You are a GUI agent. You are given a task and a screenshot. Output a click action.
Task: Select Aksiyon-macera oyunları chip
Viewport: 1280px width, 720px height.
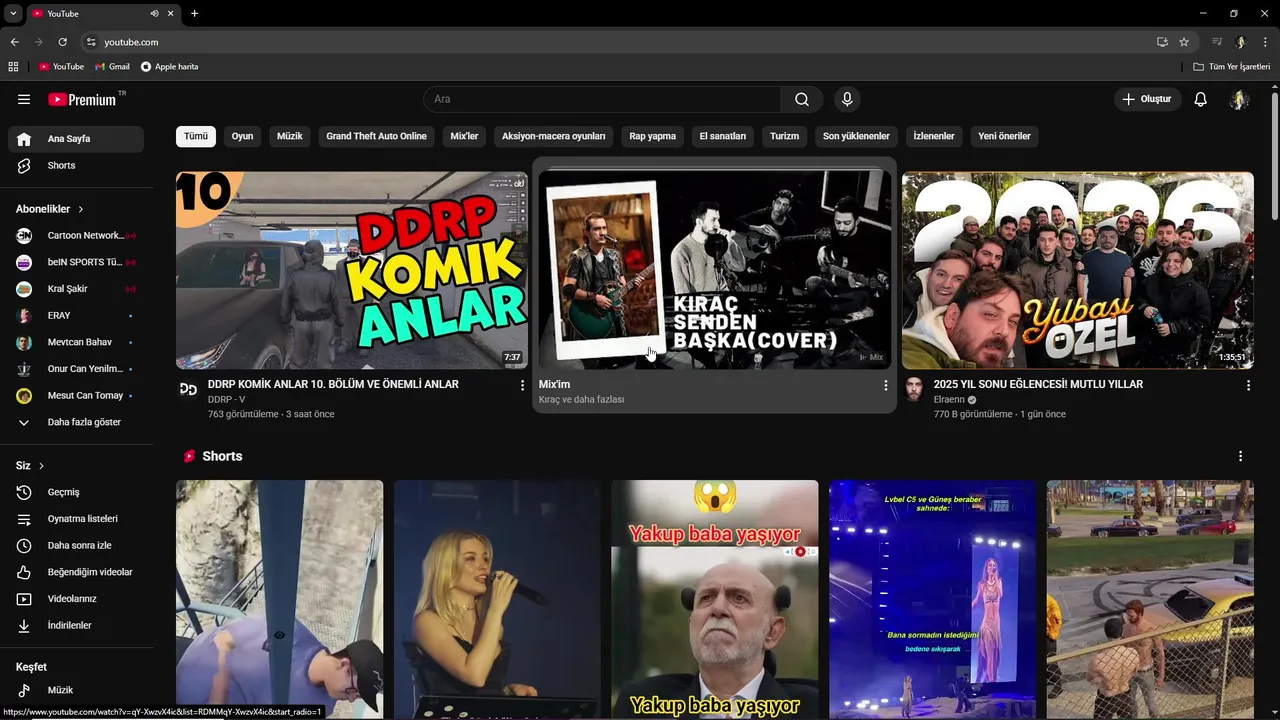(554, 136)
